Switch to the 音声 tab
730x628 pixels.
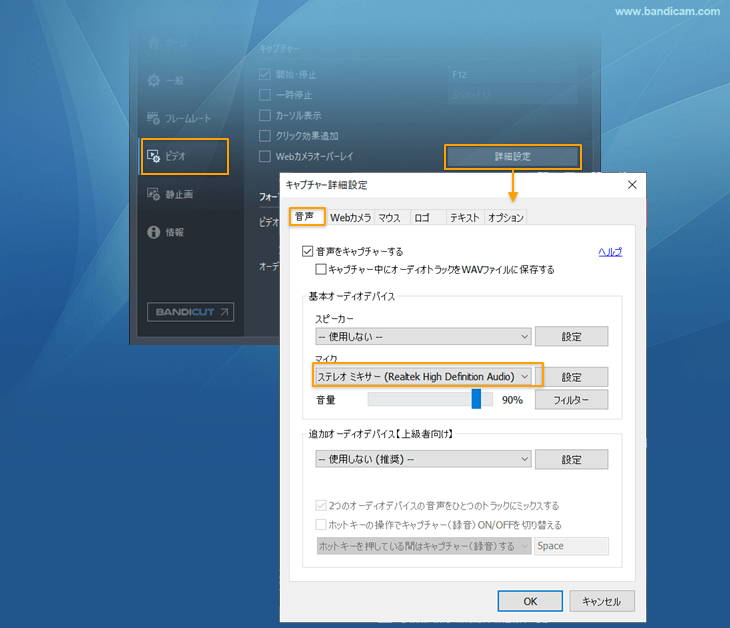[307, 216]
